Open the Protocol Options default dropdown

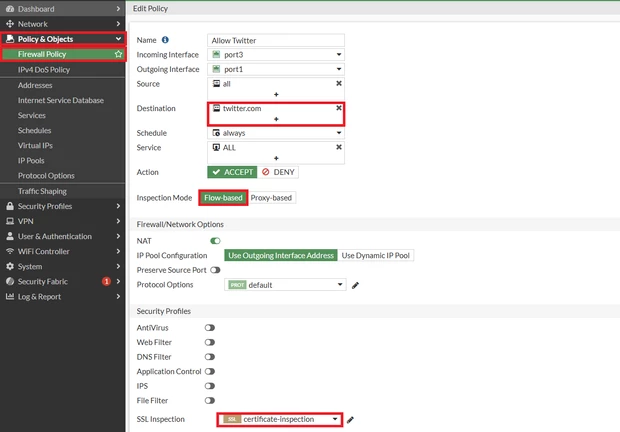pos(285,285)
